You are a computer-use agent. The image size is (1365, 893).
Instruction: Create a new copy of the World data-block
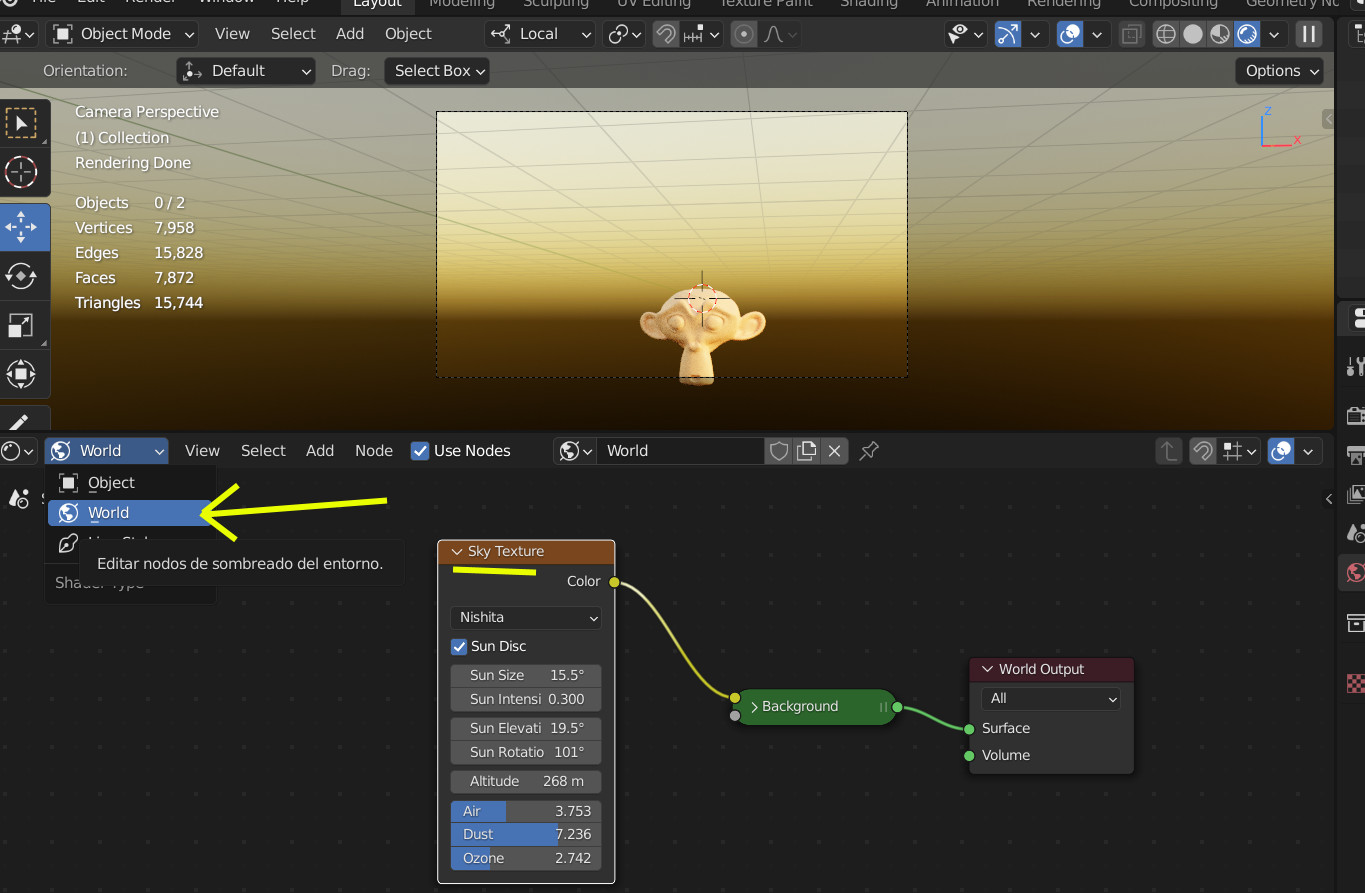806,451
